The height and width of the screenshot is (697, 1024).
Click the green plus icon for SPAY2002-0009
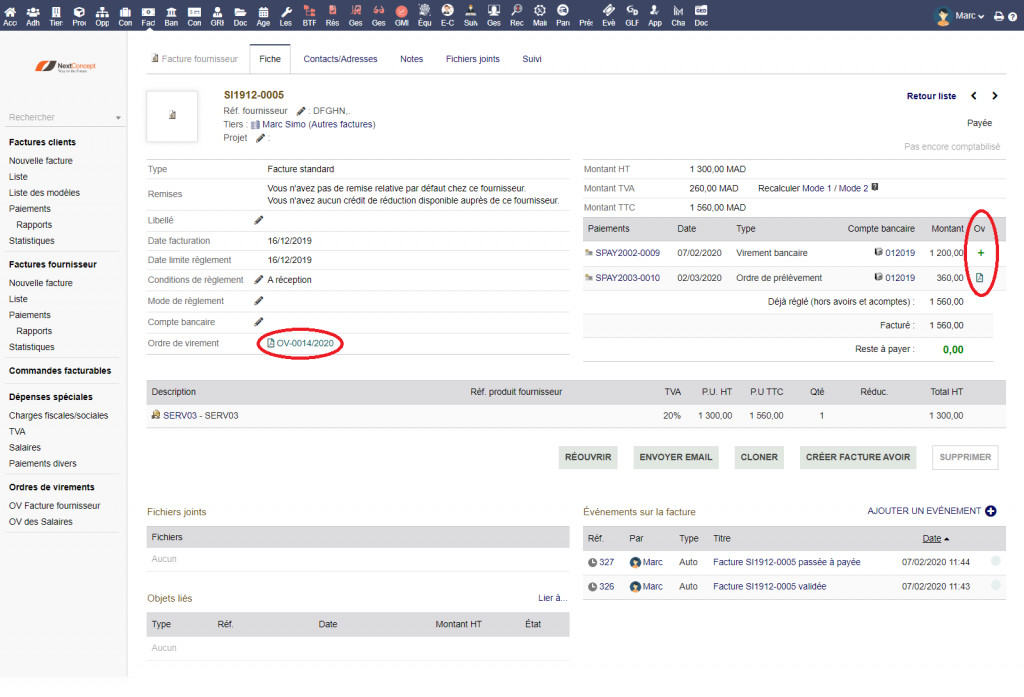[980, 253]
